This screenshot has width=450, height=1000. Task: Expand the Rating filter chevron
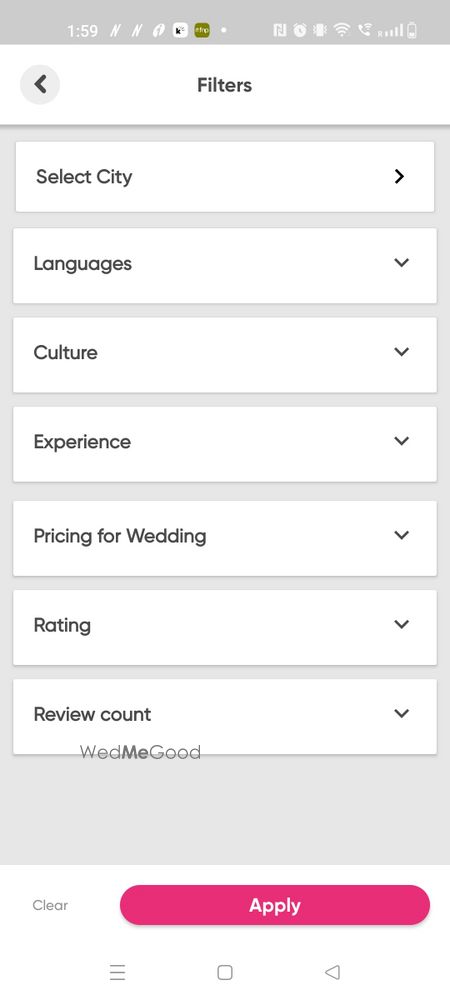click(401, 624)
